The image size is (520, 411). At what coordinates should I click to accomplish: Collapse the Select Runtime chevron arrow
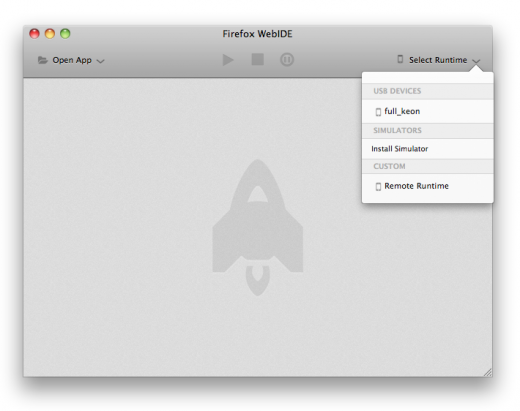[476, 61]
